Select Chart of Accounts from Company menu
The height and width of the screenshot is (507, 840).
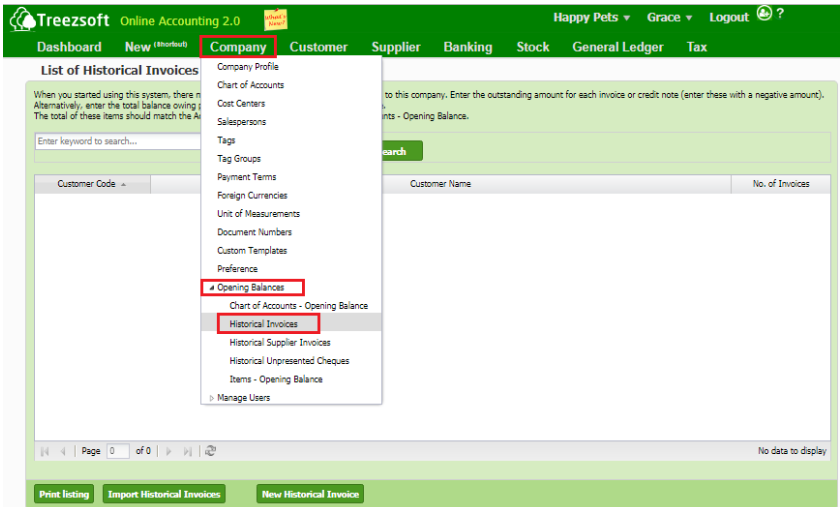250,85
